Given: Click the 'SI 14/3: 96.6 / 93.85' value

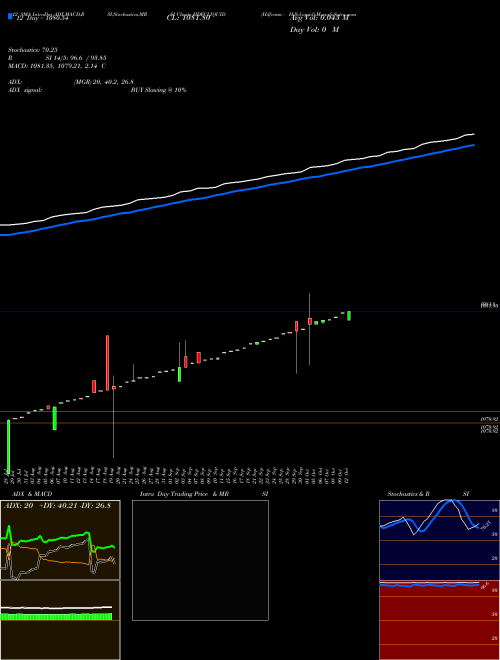Looking at the screenshot, I should (x=76, y=58).
